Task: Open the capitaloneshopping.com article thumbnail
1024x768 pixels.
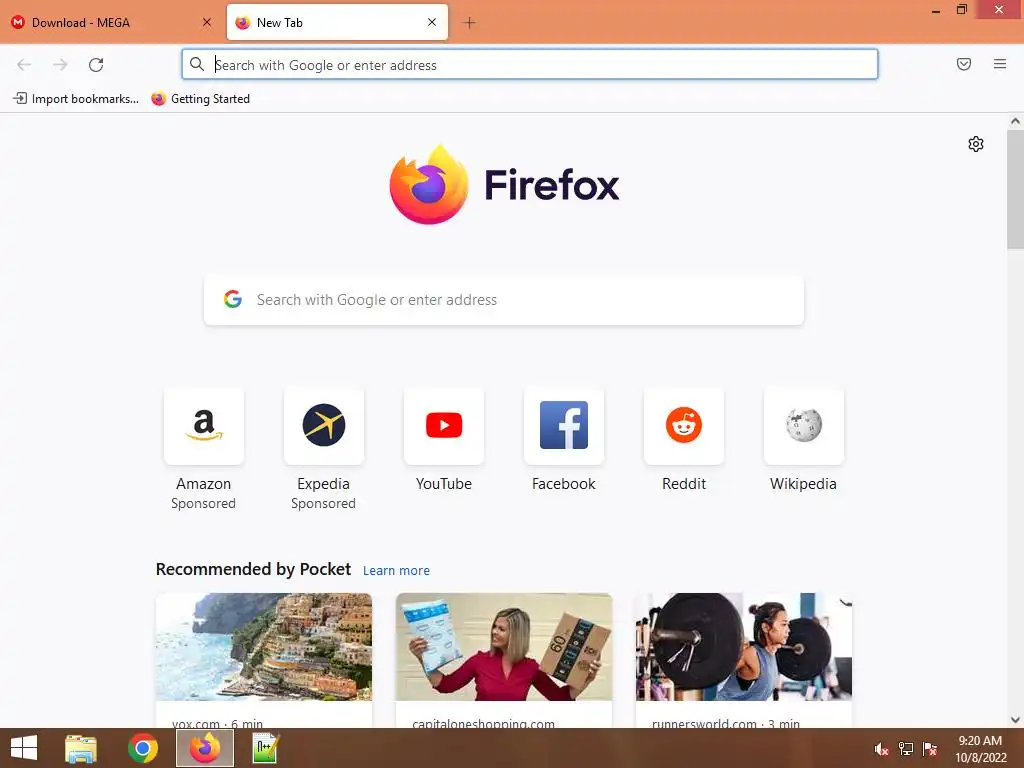Action: [x=504, y=647]
